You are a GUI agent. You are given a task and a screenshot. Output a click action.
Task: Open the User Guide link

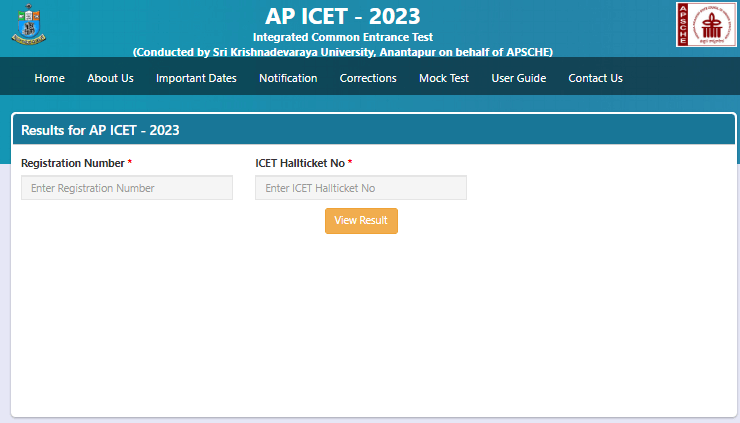tap(519, 78)
